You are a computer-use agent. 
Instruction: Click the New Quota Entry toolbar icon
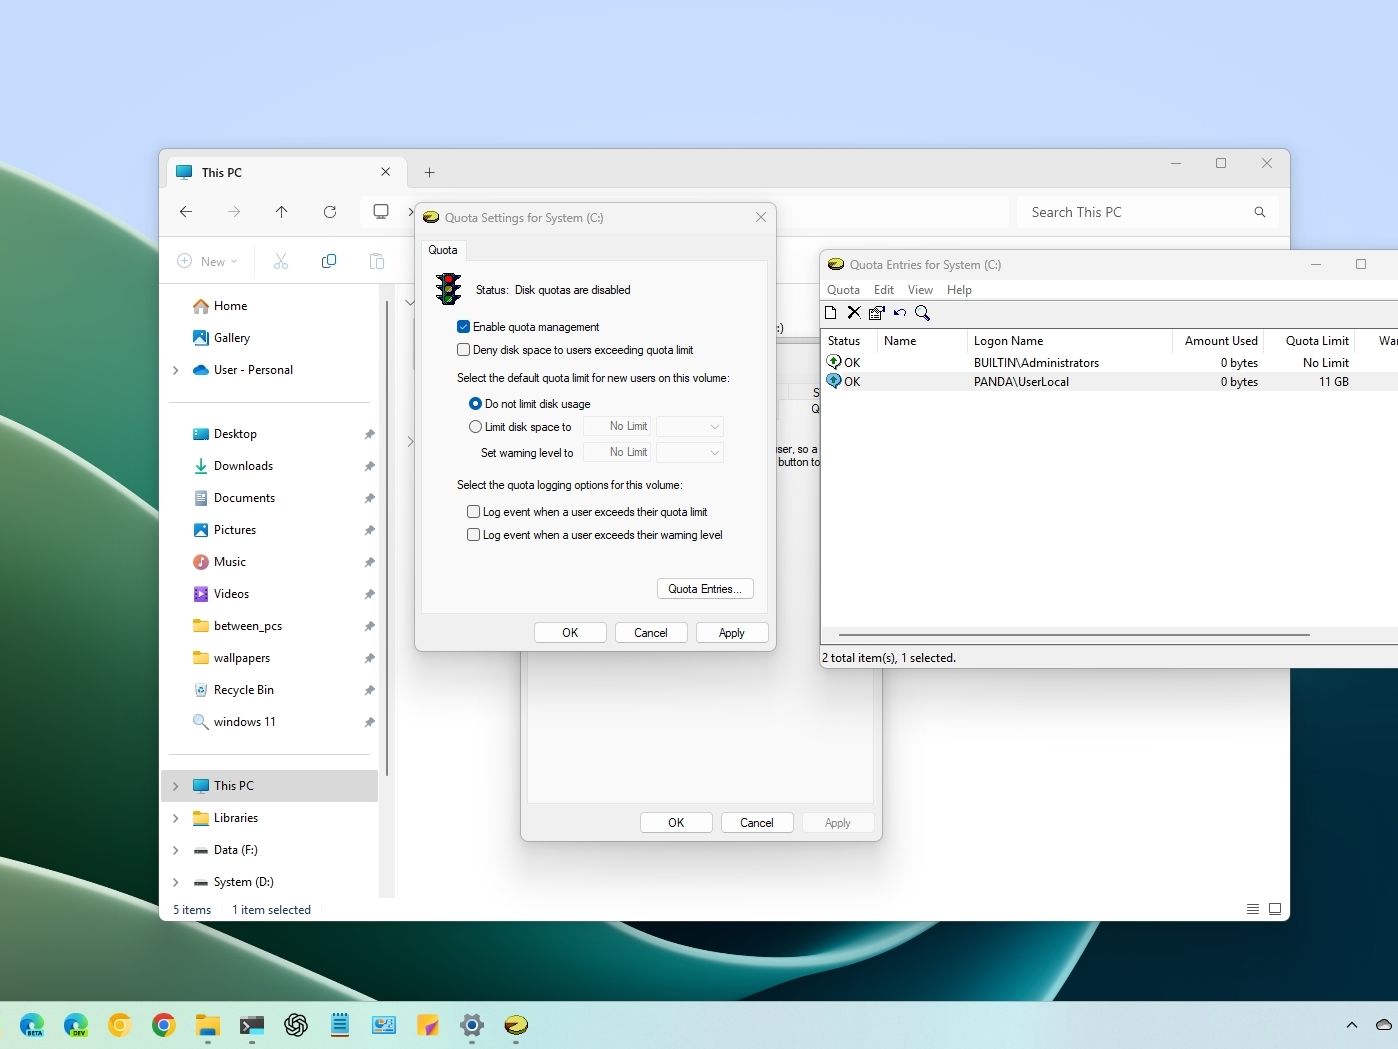tap(830, 313)
